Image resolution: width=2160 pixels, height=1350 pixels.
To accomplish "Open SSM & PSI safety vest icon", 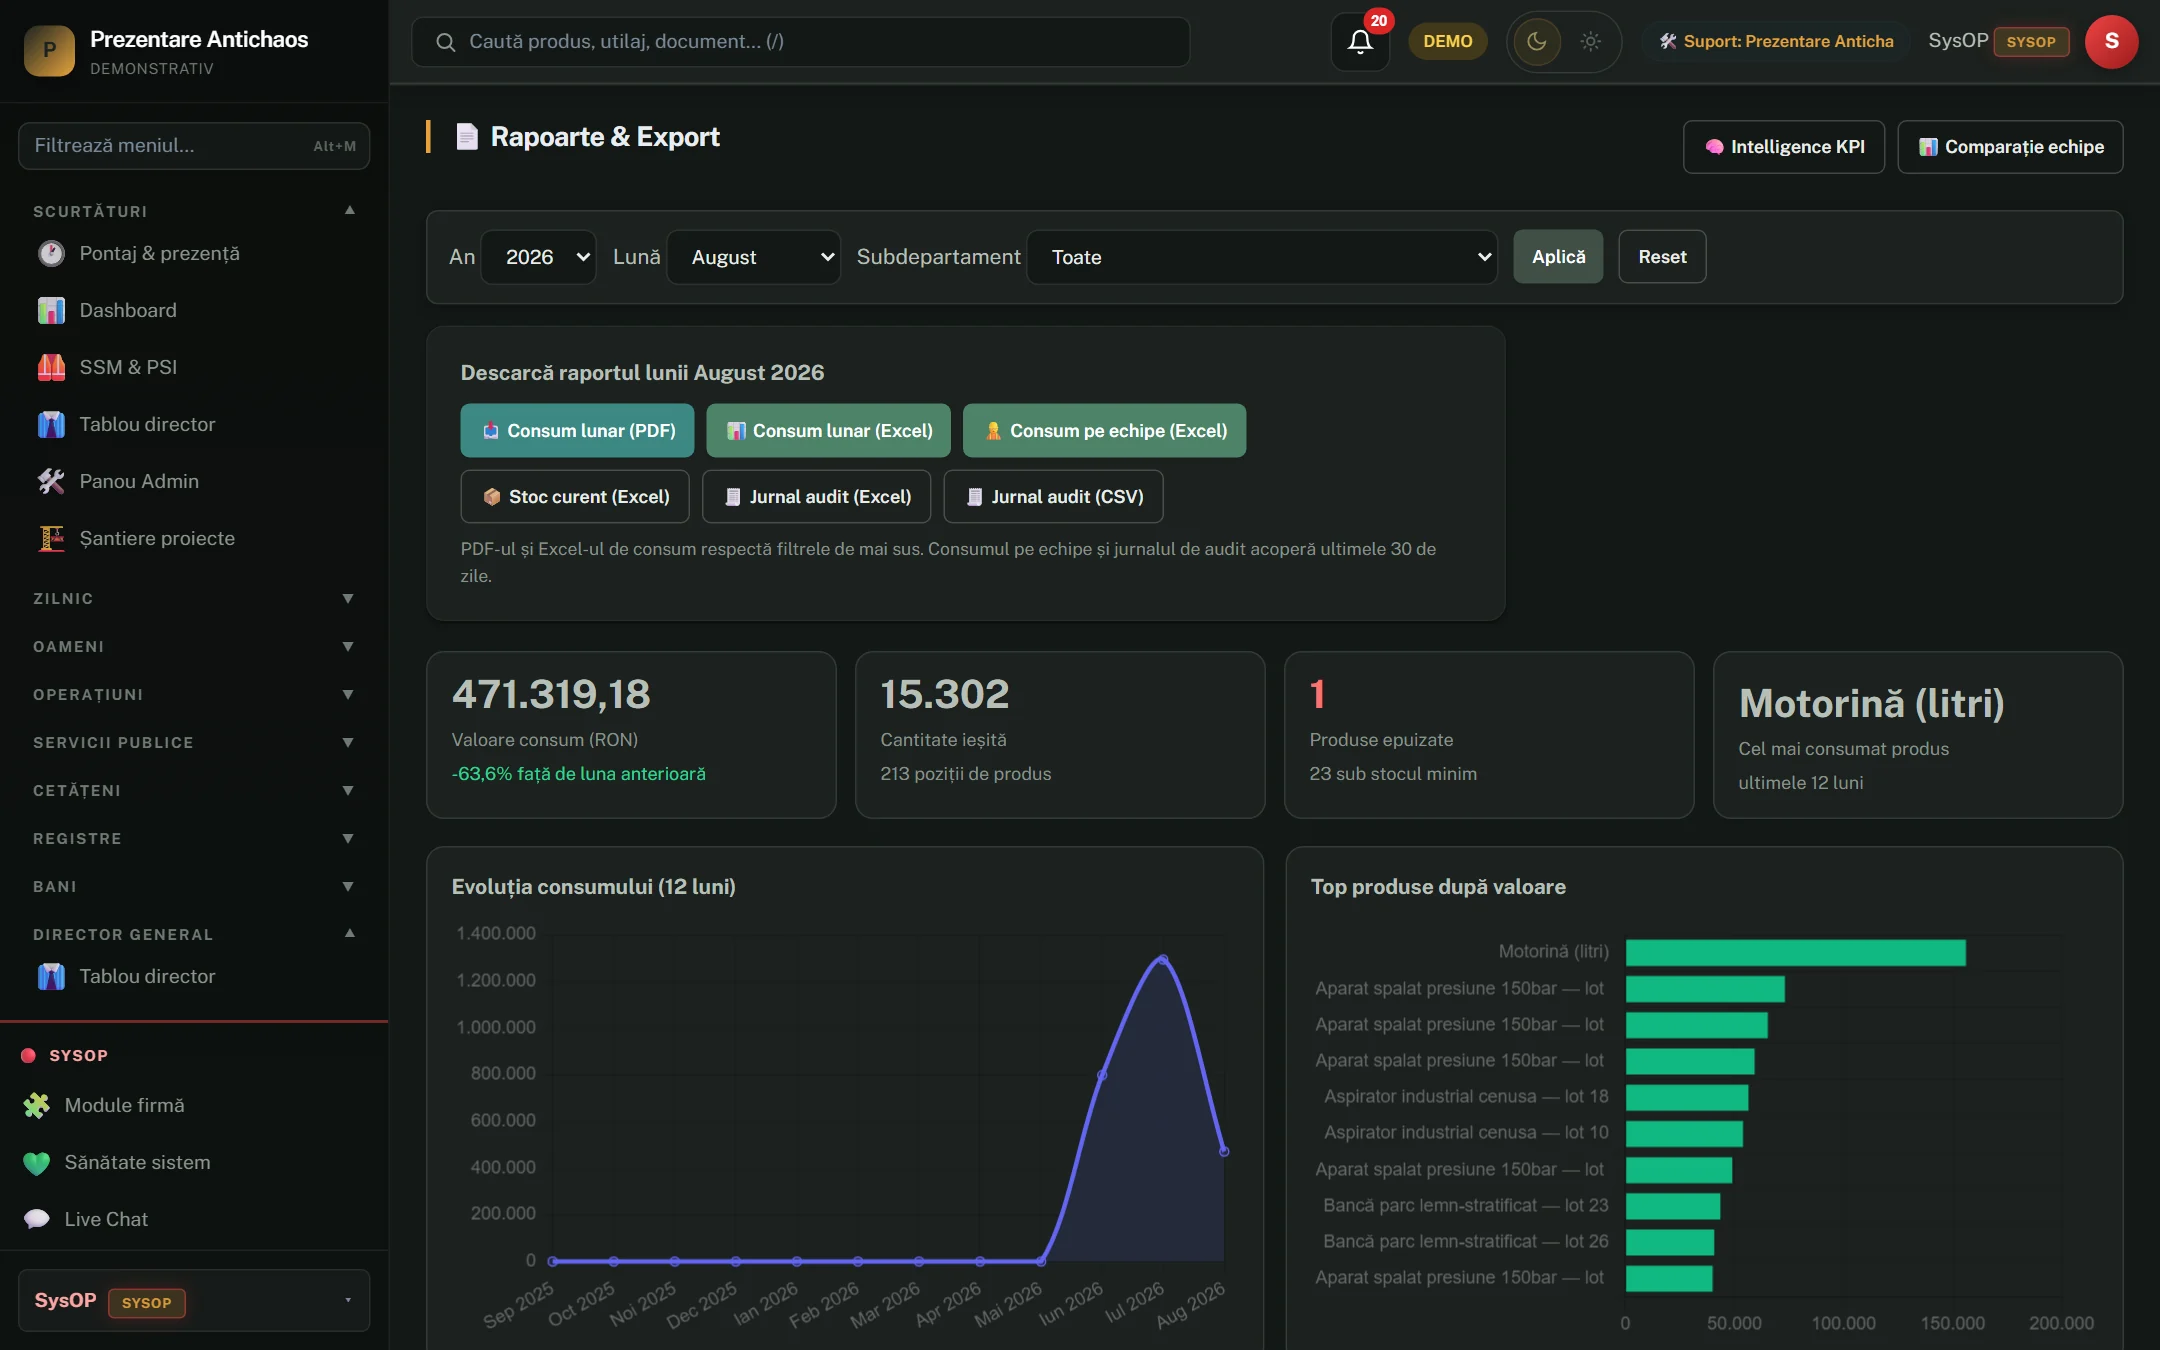I will [51, 367].
